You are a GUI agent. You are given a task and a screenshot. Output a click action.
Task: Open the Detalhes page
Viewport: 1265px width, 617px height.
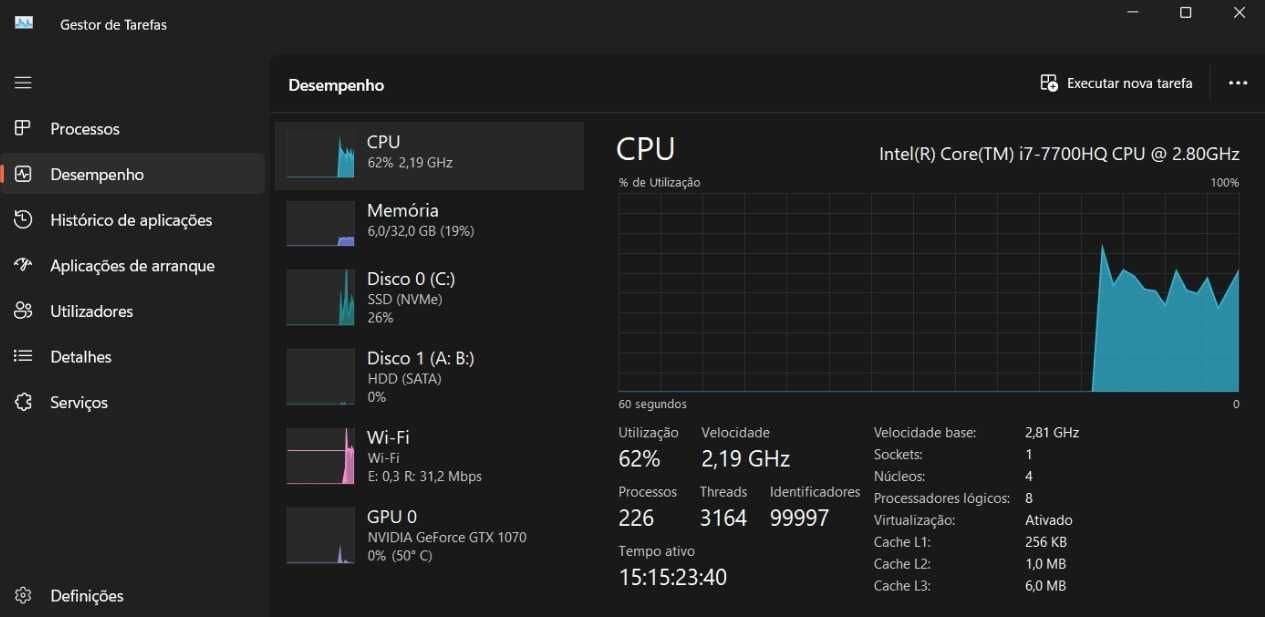[x=134, y=357]
